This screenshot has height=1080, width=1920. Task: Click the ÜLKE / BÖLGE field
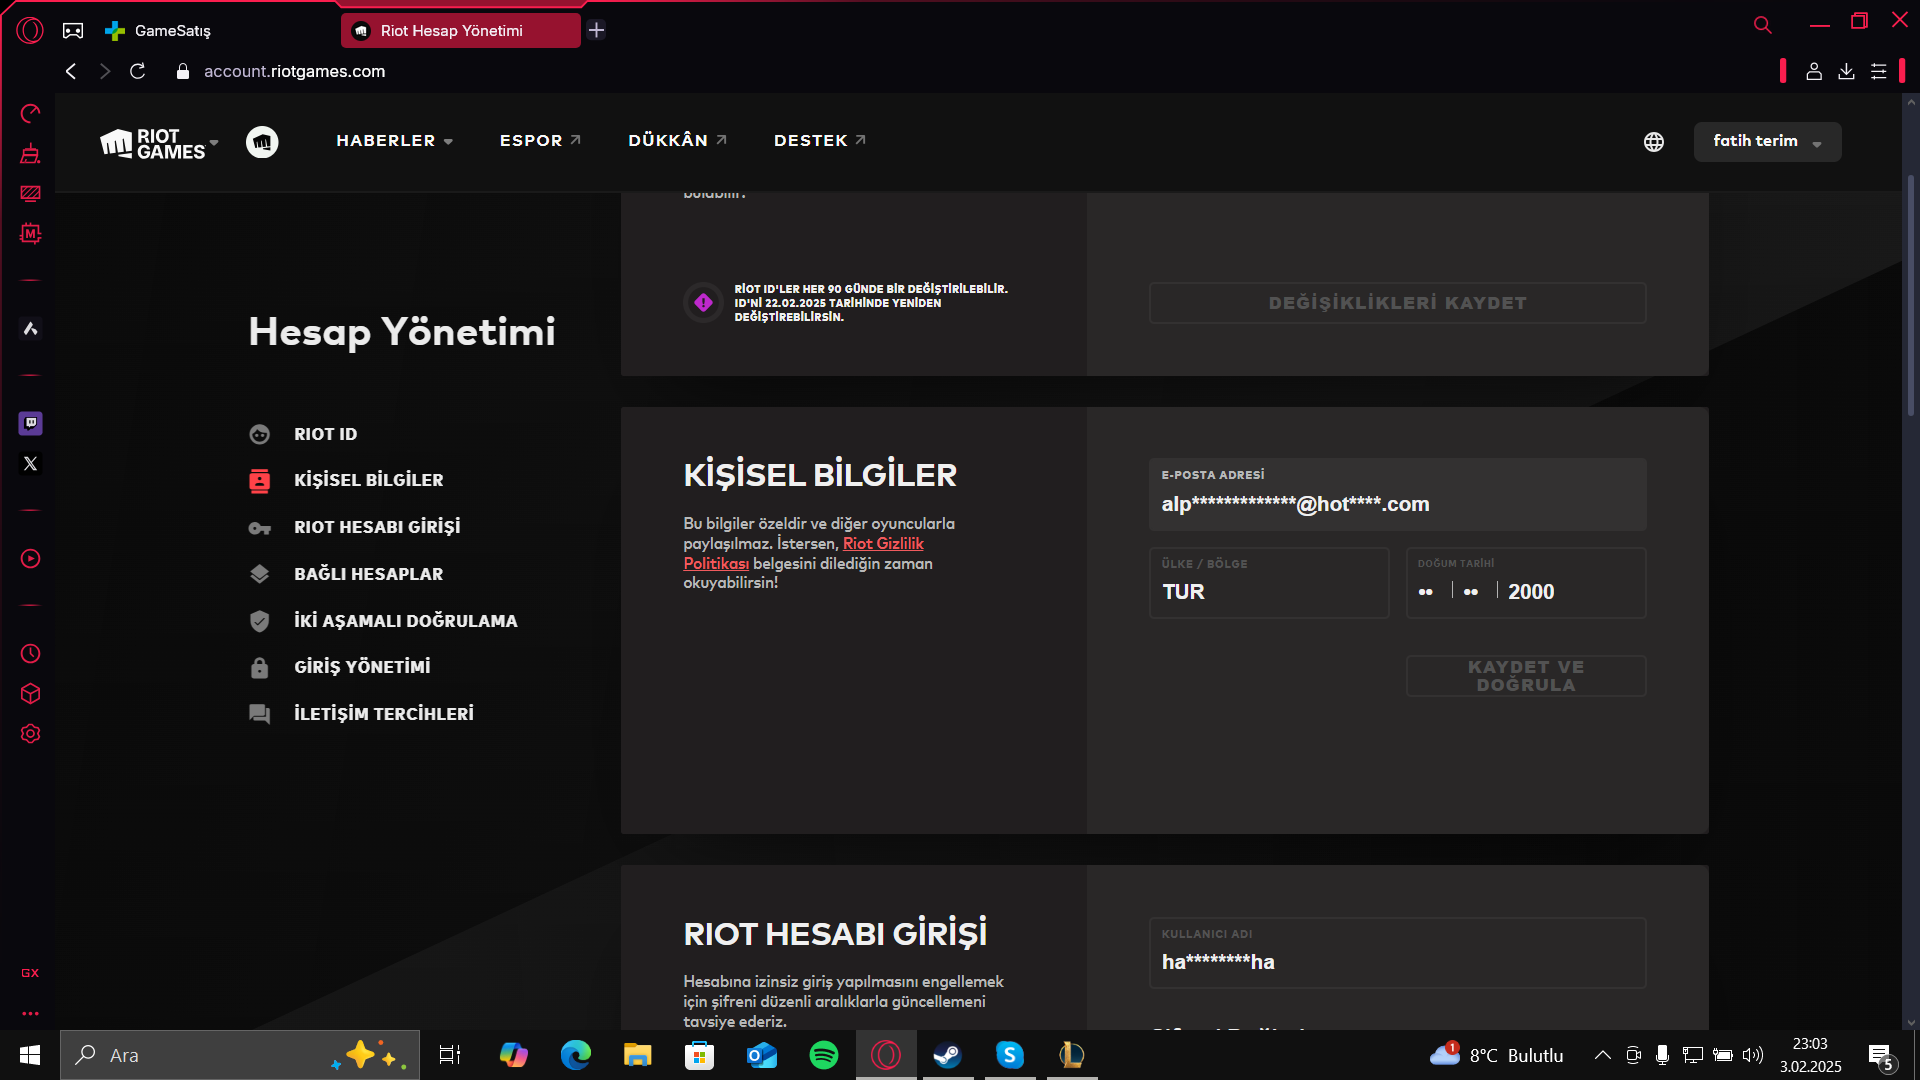(x=1269, y=582)
